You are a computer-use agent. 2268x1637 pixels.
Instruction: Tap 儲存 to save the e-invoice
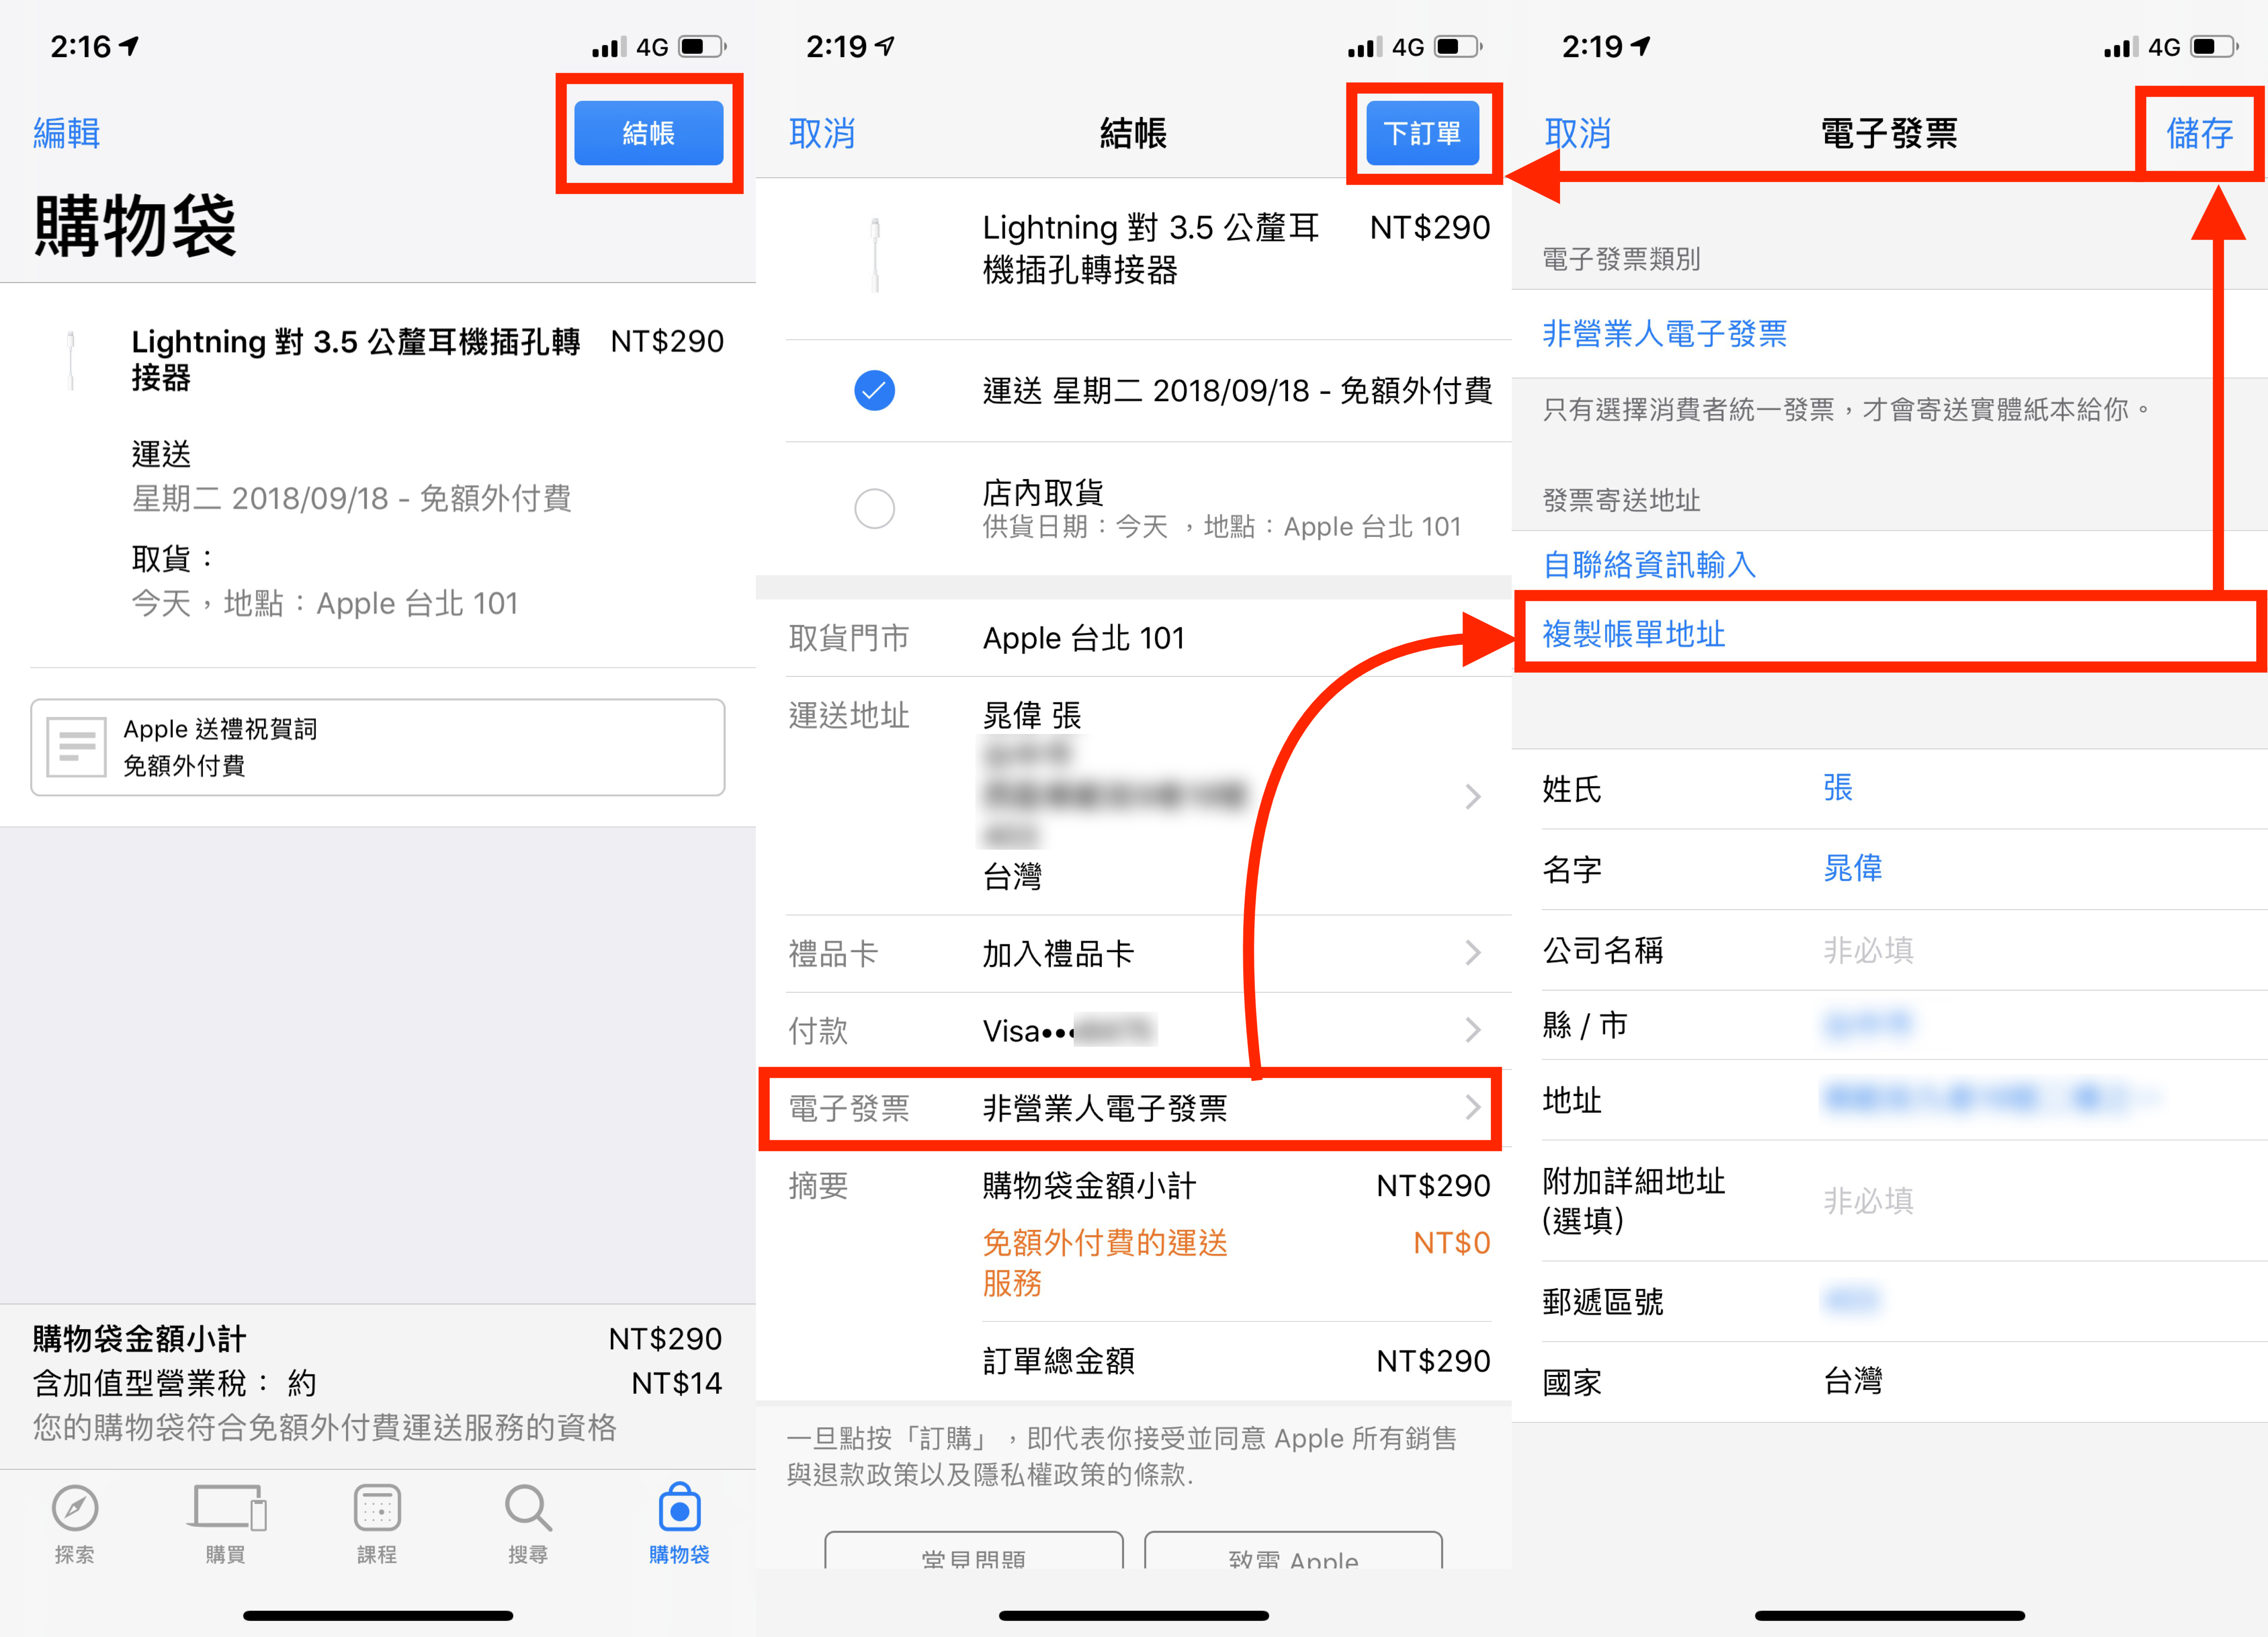2199,133
